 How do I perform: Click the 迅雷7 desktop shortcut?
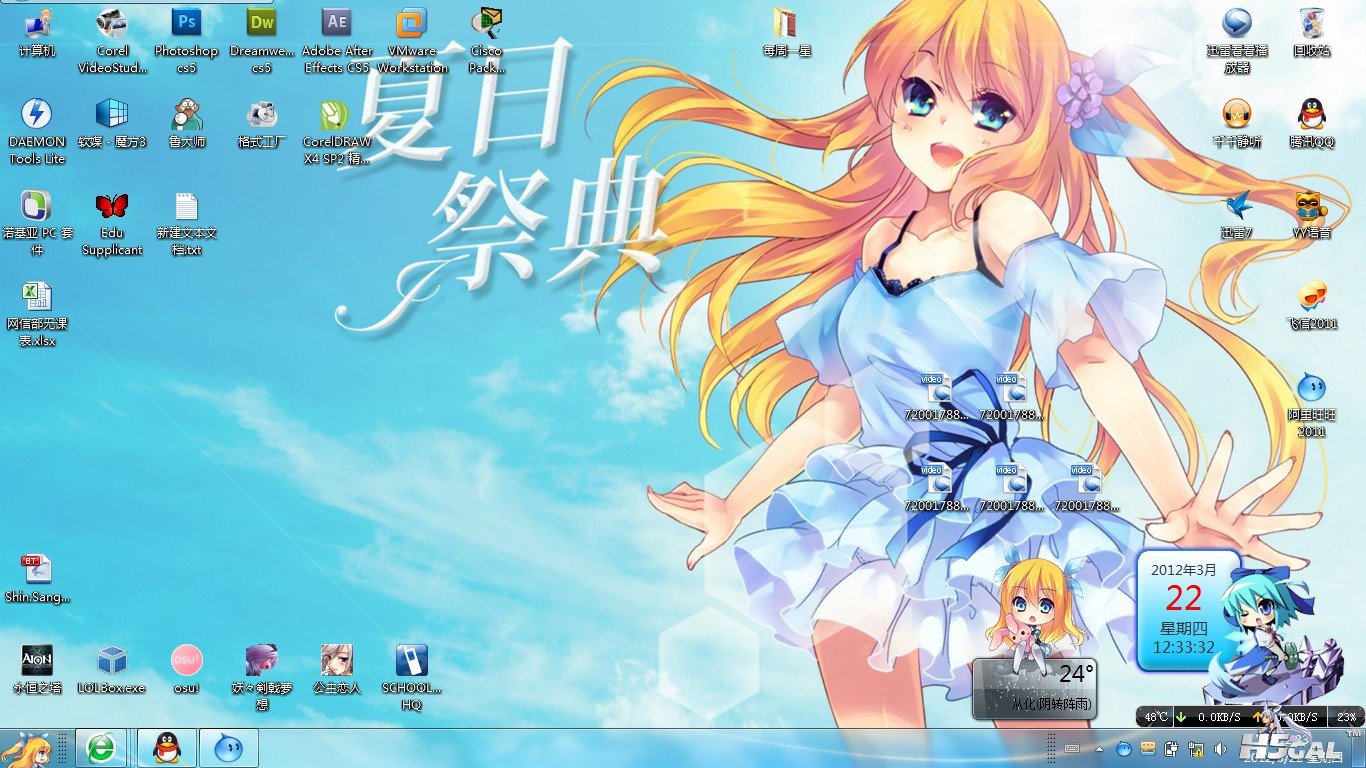tap(1237, 216)
